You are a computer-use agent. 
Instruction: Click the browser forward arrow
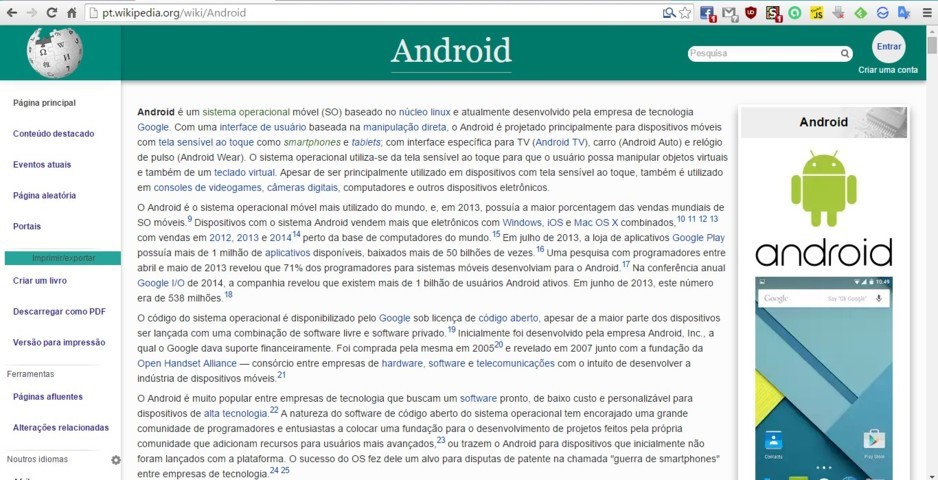tap(32, 13)
